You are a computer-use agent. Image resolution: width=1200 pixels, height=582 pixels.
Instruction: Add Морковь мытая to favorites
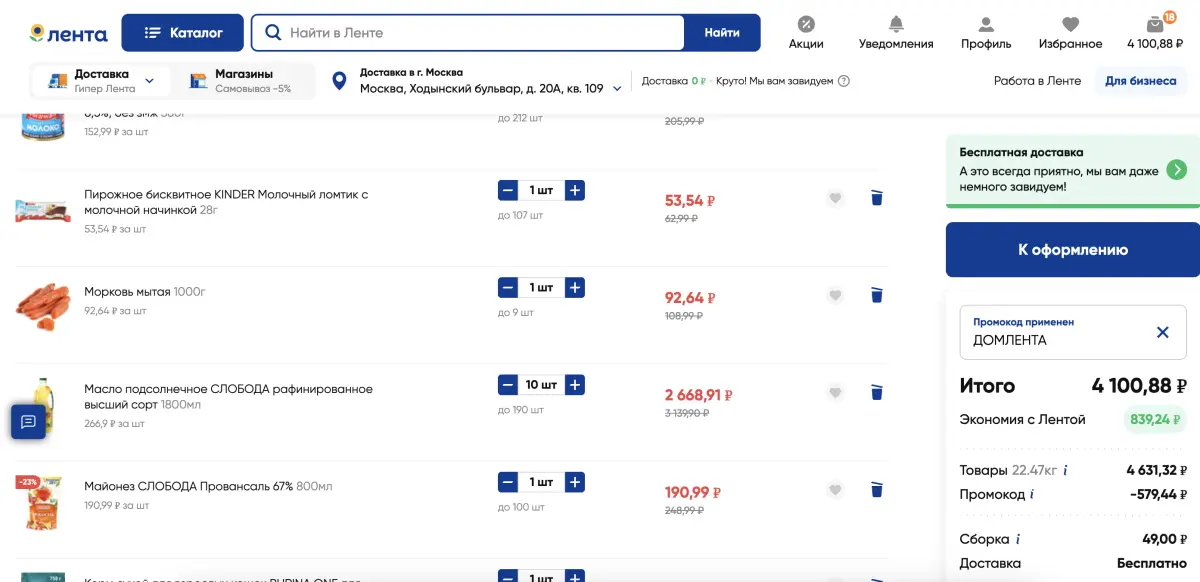[x=836, y=295]
